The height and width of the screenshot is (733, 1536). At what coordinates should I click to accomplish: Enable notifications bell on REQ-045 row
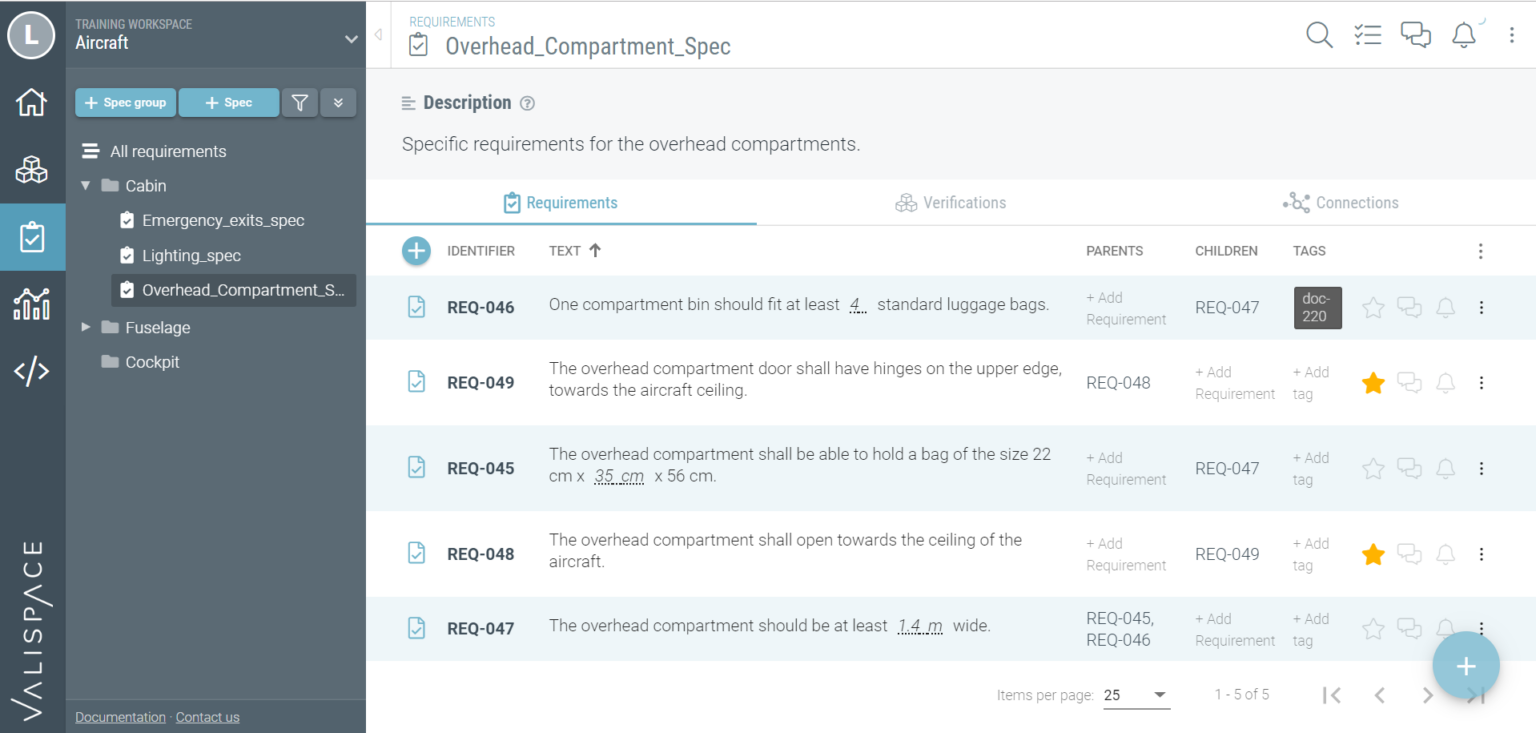click(1444, 468)
